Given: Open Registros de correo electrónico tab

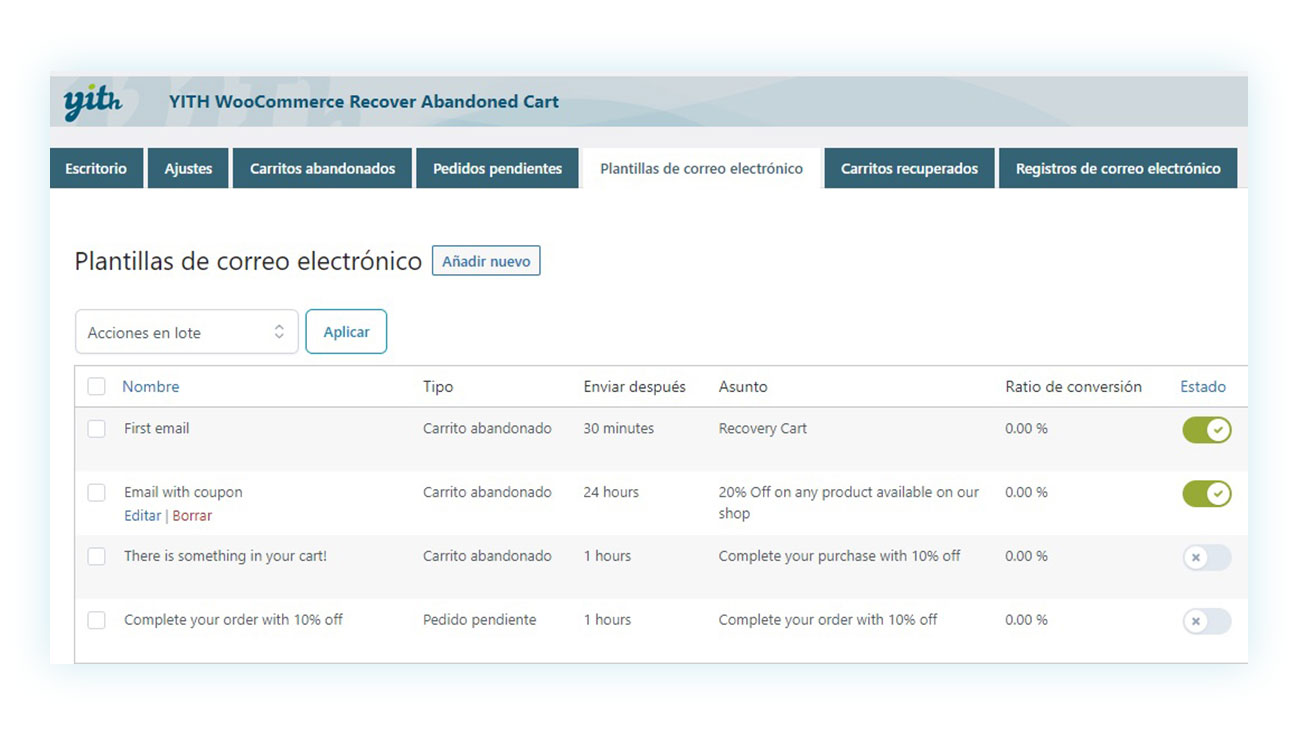Looking at the screenshot, I should pos(1118,168).
